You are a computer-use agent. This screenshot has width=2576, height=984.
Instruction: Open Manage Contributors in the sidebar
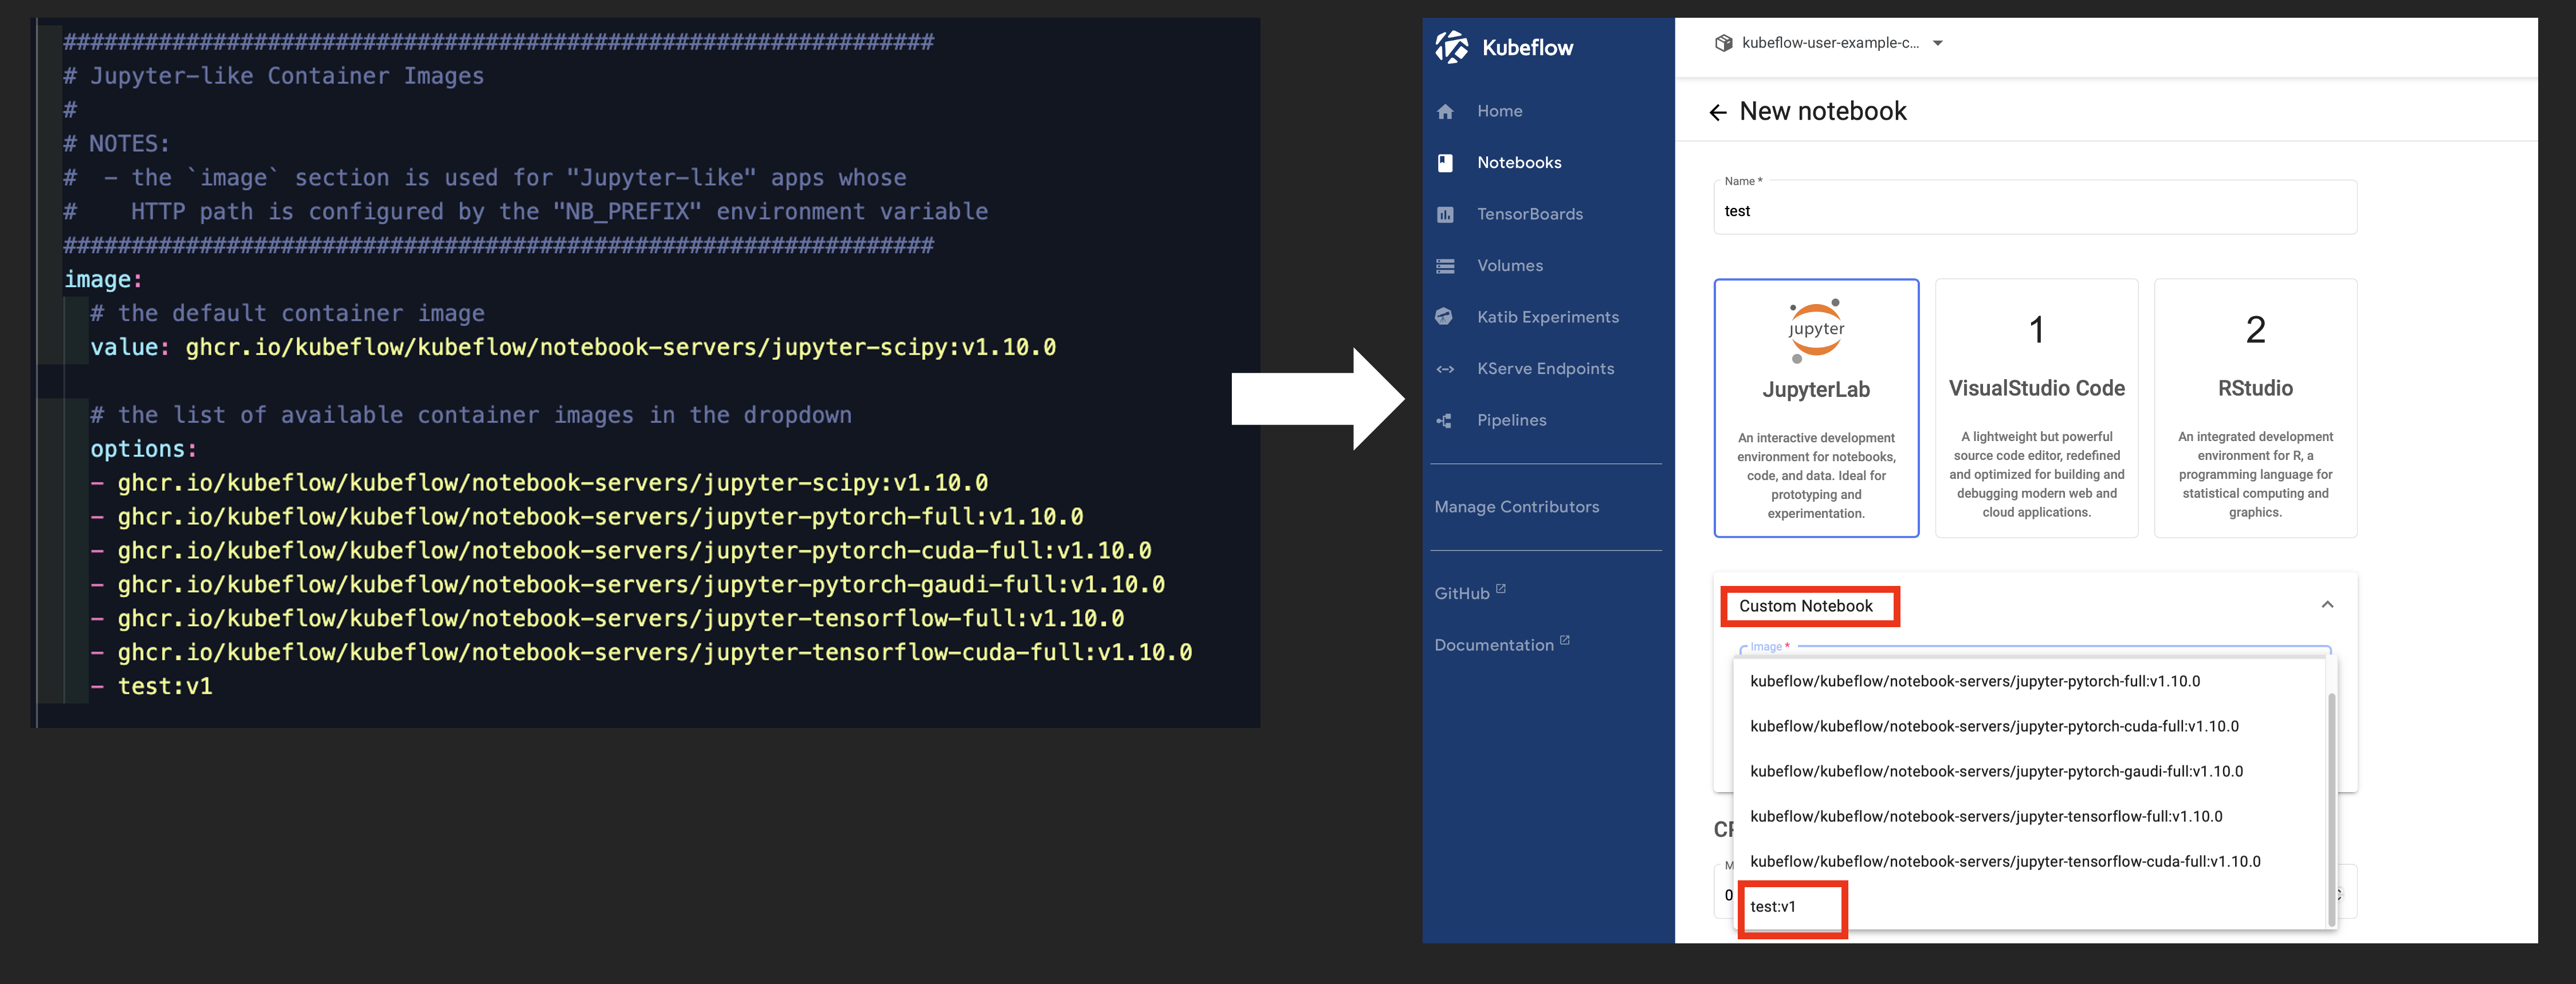coord(1516,507)
